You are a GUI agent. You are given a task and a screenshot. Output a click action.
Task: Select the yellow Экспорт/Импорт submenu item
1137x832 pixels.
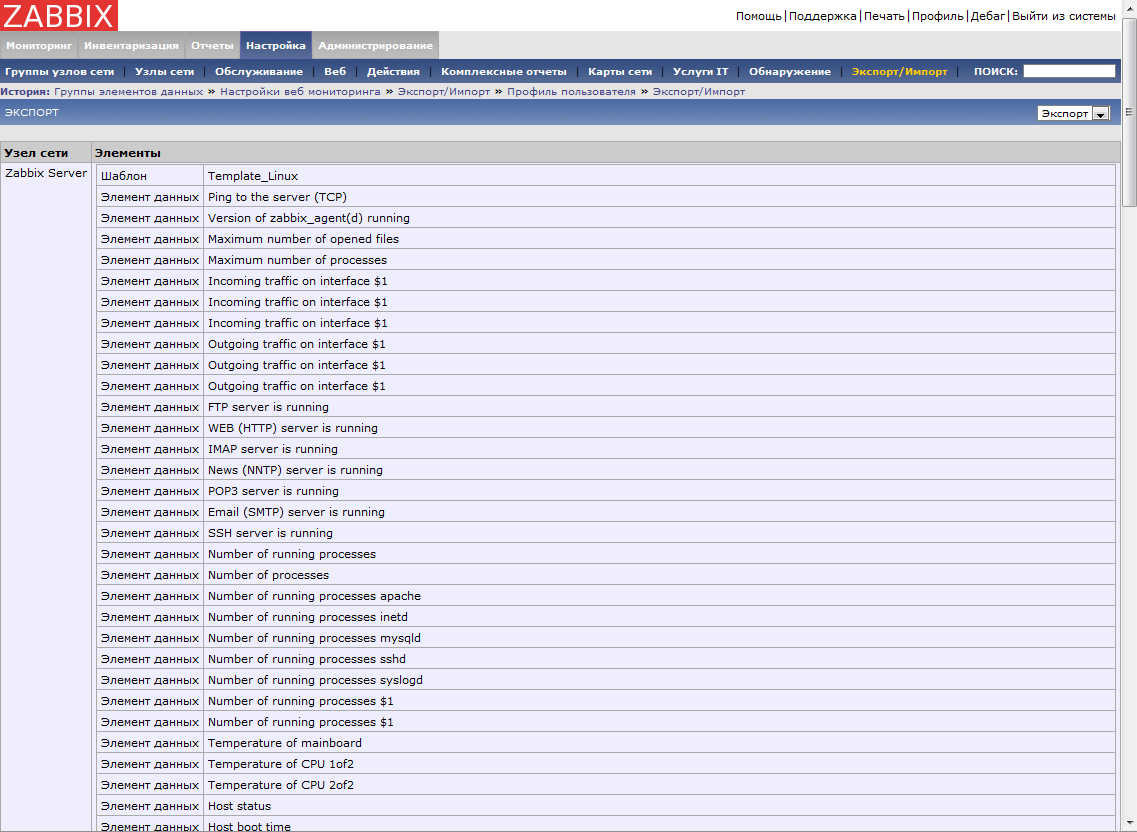pos(899,71)
